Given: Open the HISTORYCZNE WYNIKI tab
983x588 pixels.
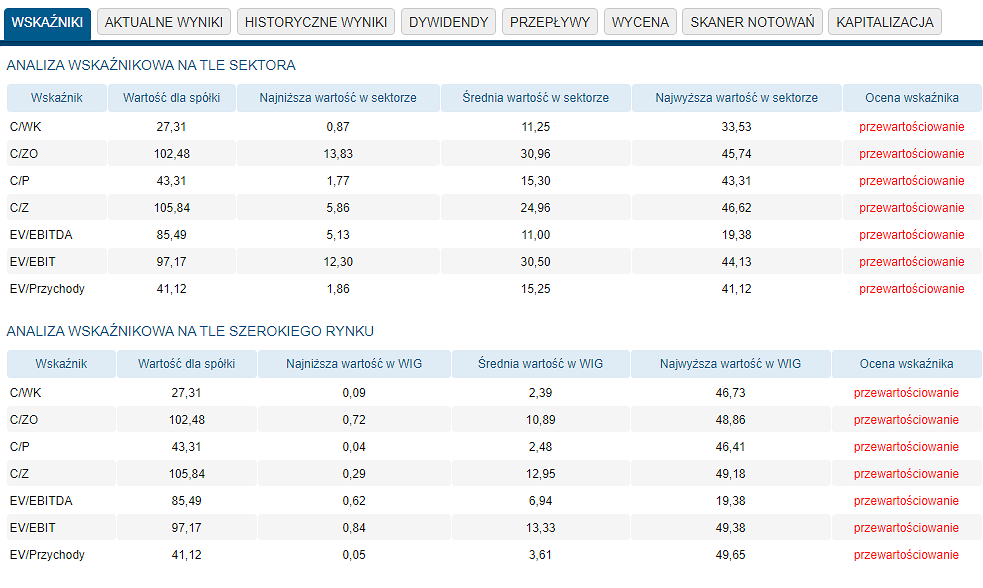Looking at the screenshot, I should coord(316,22).
